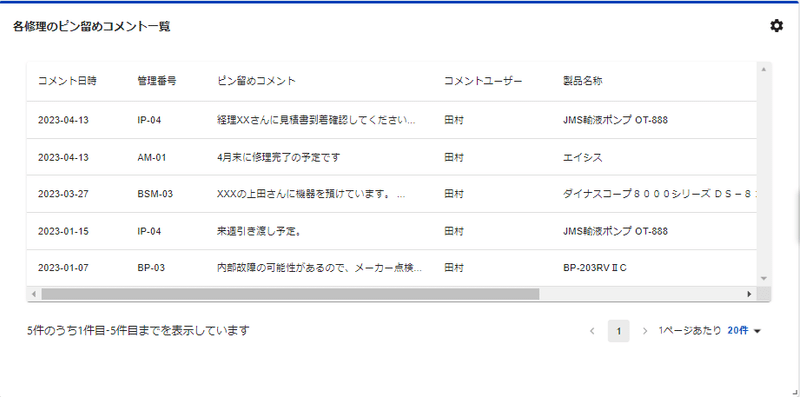Click the 各修理のピン留めコメント一覧 title
Screen dimensions: 800x397
pos(91,27)
